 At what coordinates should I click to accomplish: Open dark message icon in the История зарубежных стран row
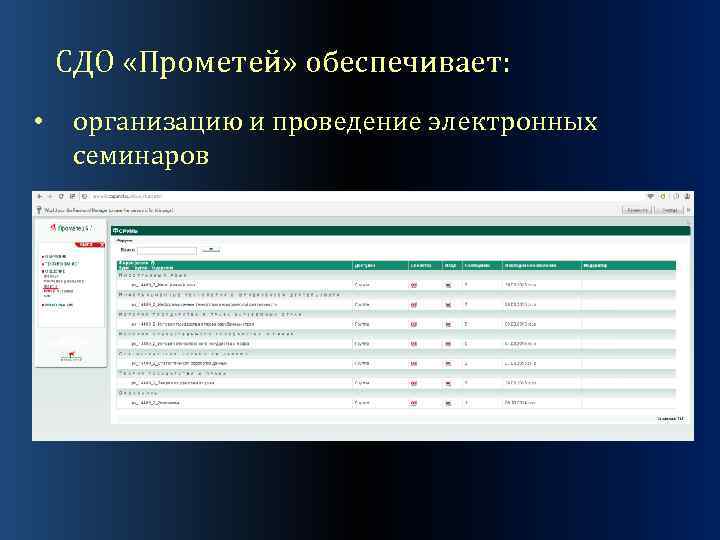pos(448,324)
